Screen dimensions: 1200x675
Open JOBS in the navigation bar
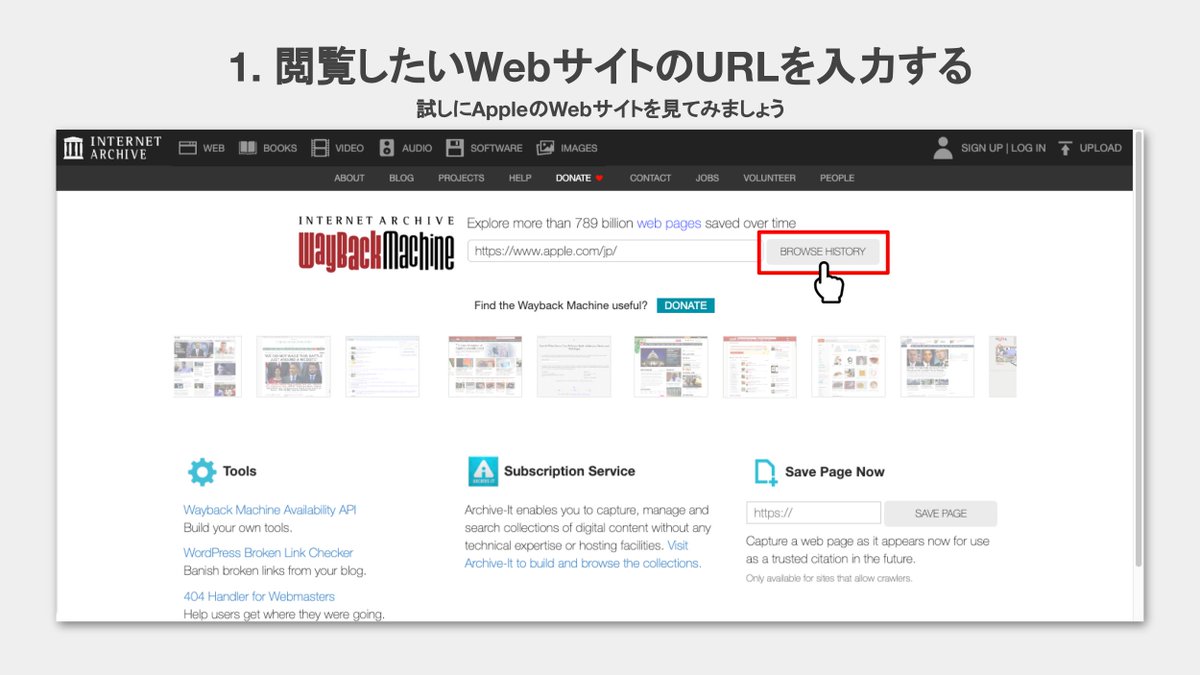pos(707,178)
